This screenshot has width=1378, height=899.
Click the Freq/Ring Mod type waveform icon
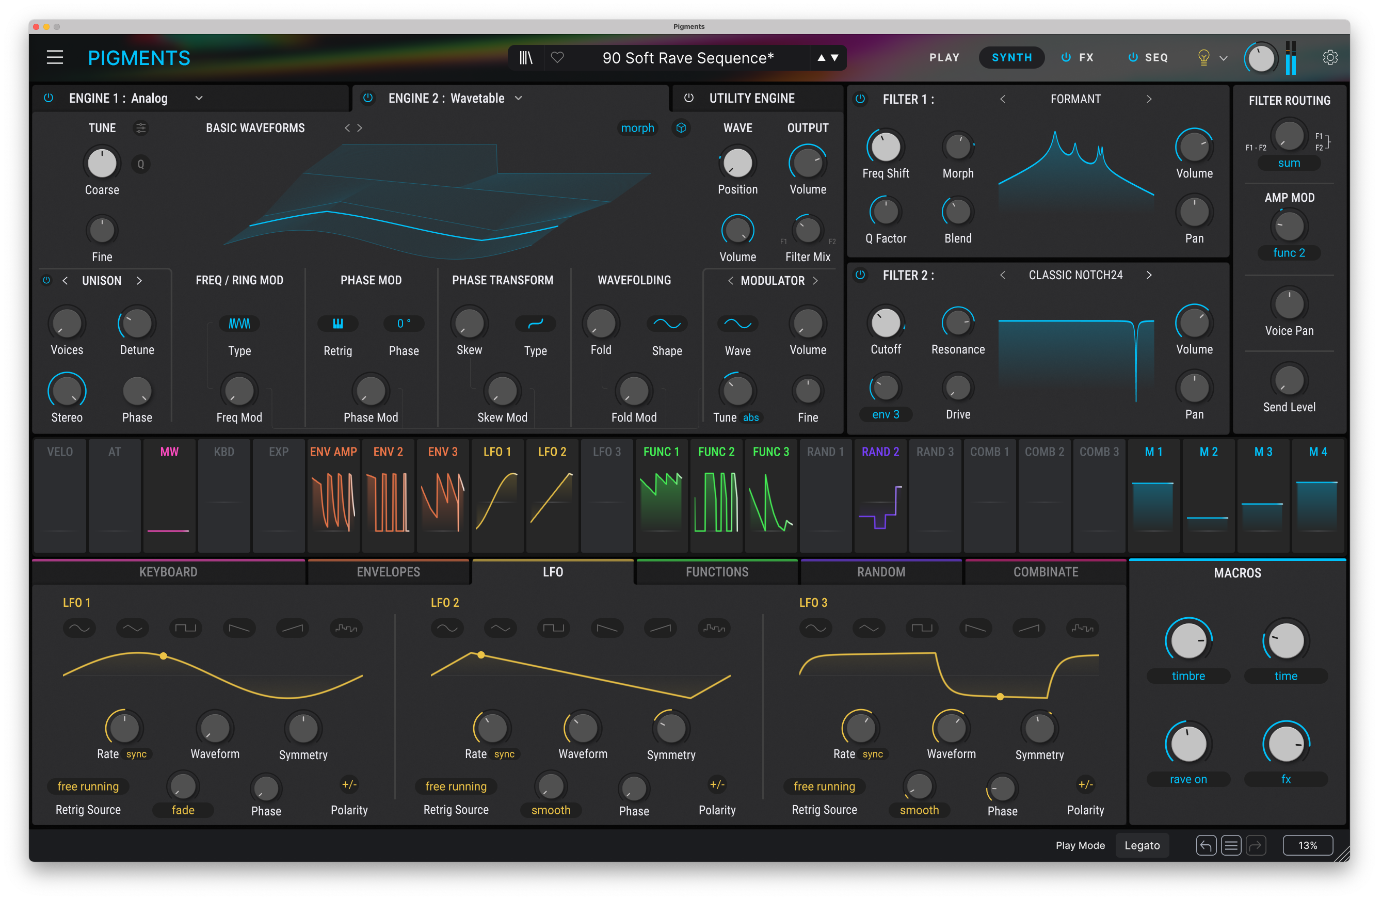[239, 324]
